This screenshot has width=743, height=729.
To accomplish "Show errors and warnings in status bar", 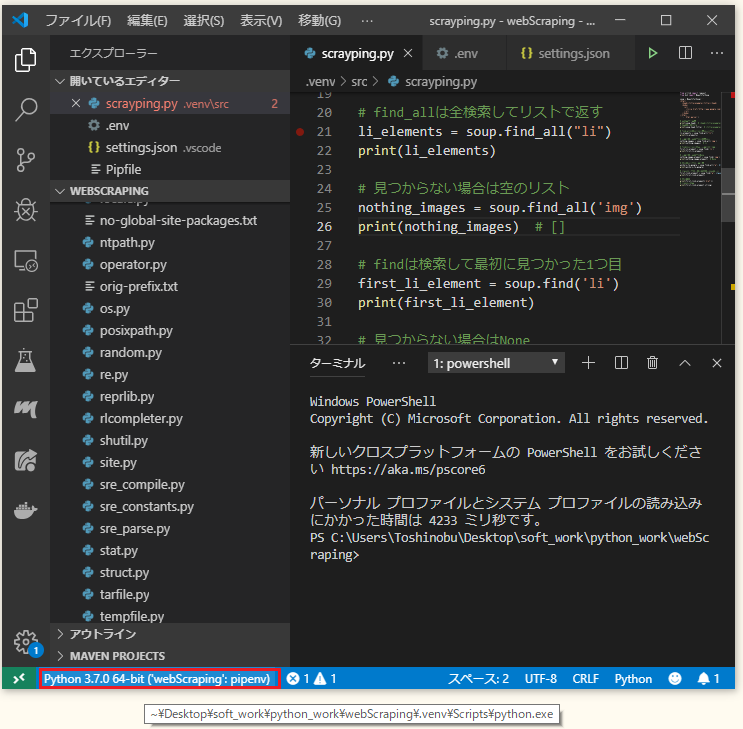I will pos(312,679).
